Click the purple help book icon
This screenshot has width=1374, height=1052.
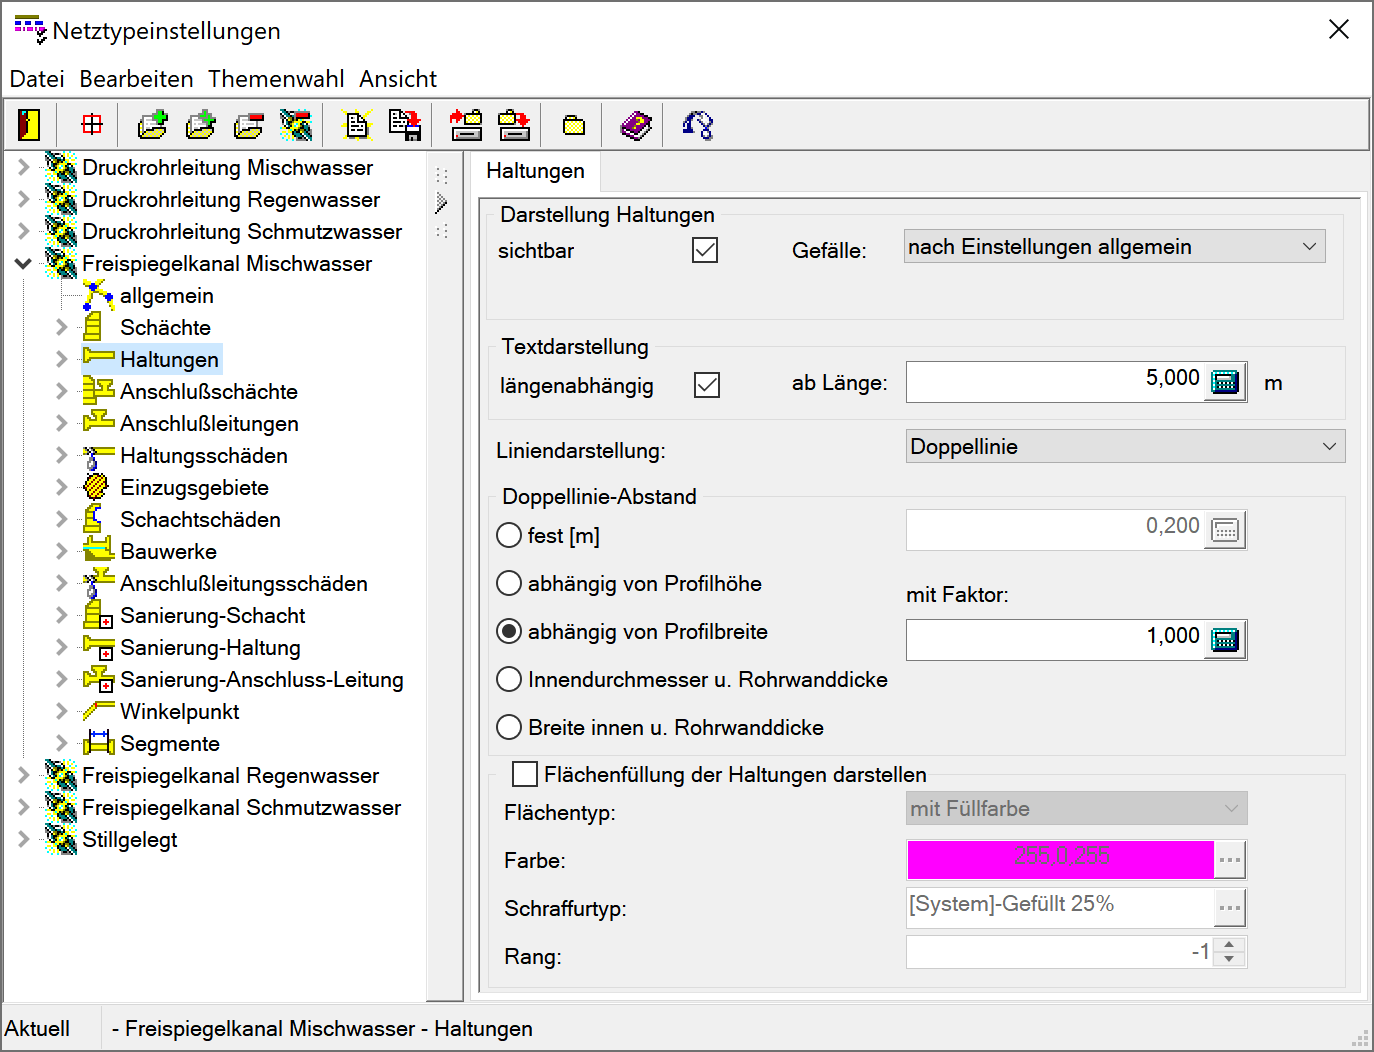635,125
